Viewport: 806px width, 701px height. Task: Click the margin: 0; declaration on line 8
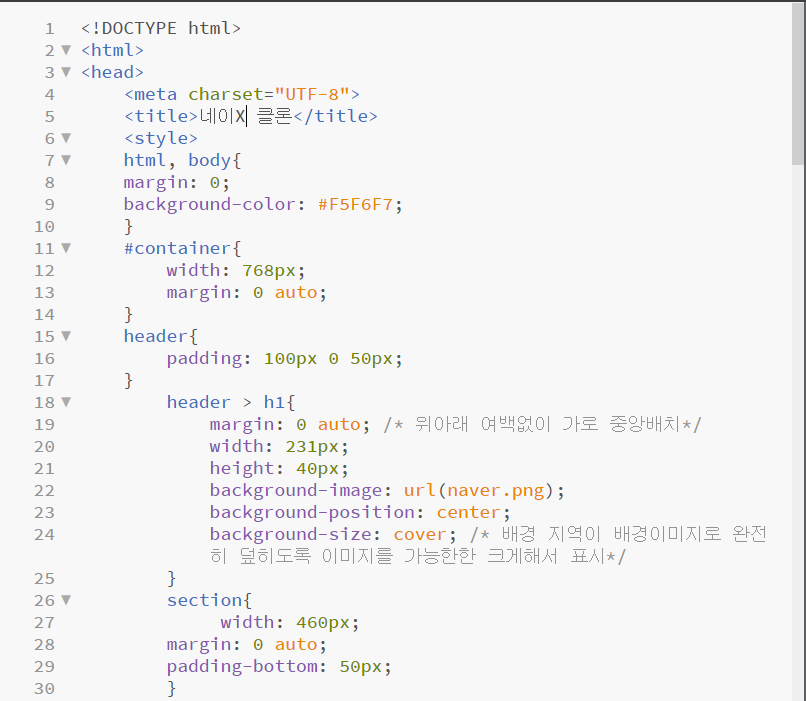pyautogui.click(x=176, y=182)
